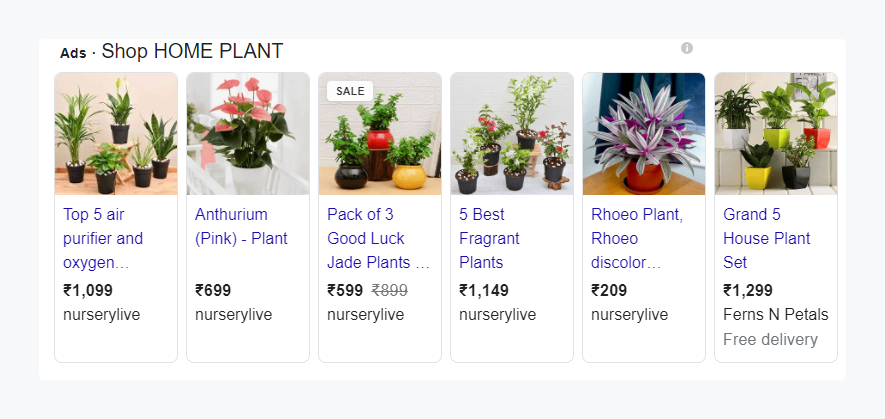The width and height of the screenshot is (885, 419).
Task: Click the ₹209 Rhoeo plant price
Action: click(609, 291)
